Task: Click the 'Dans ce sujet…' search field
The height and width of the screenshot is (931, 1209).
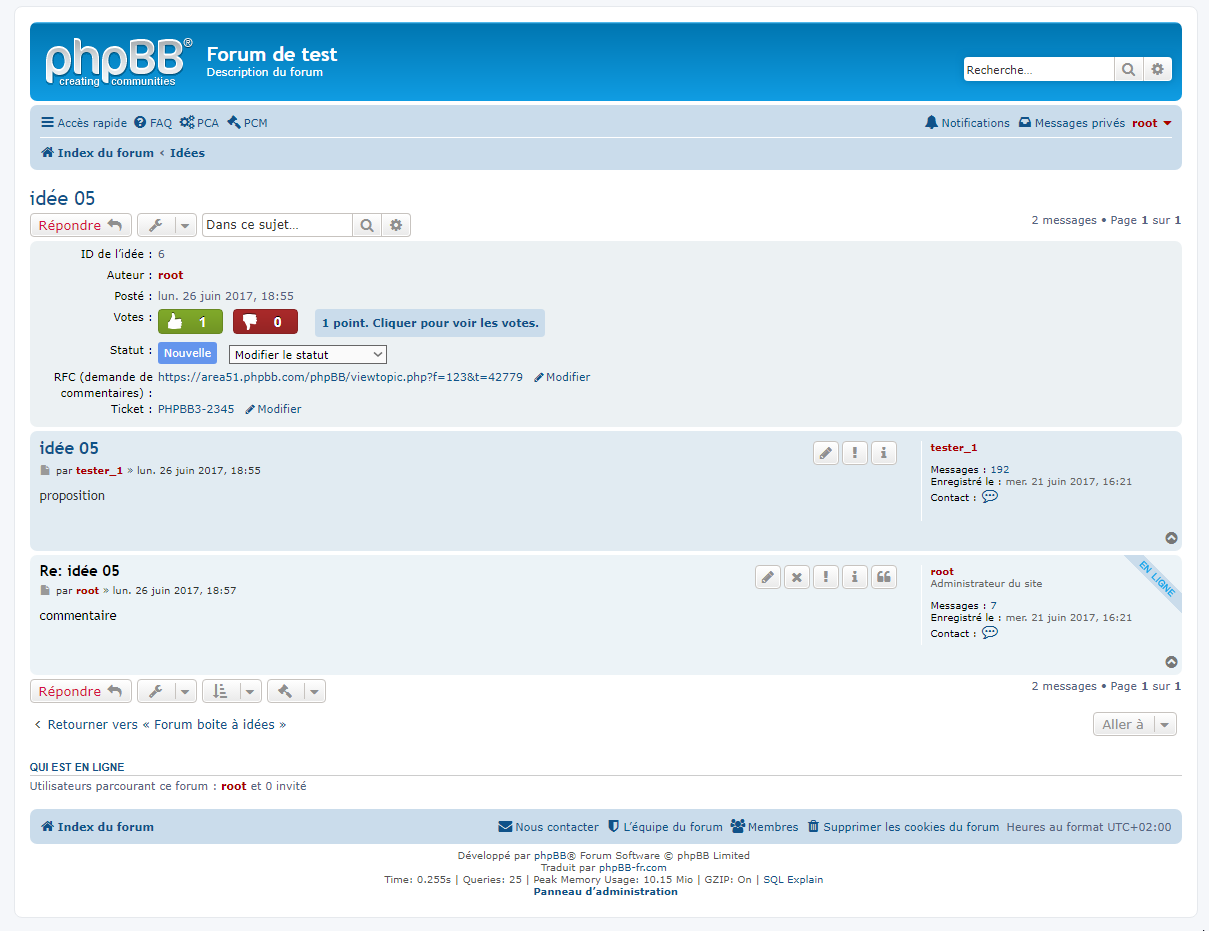Action: (277, 225)
